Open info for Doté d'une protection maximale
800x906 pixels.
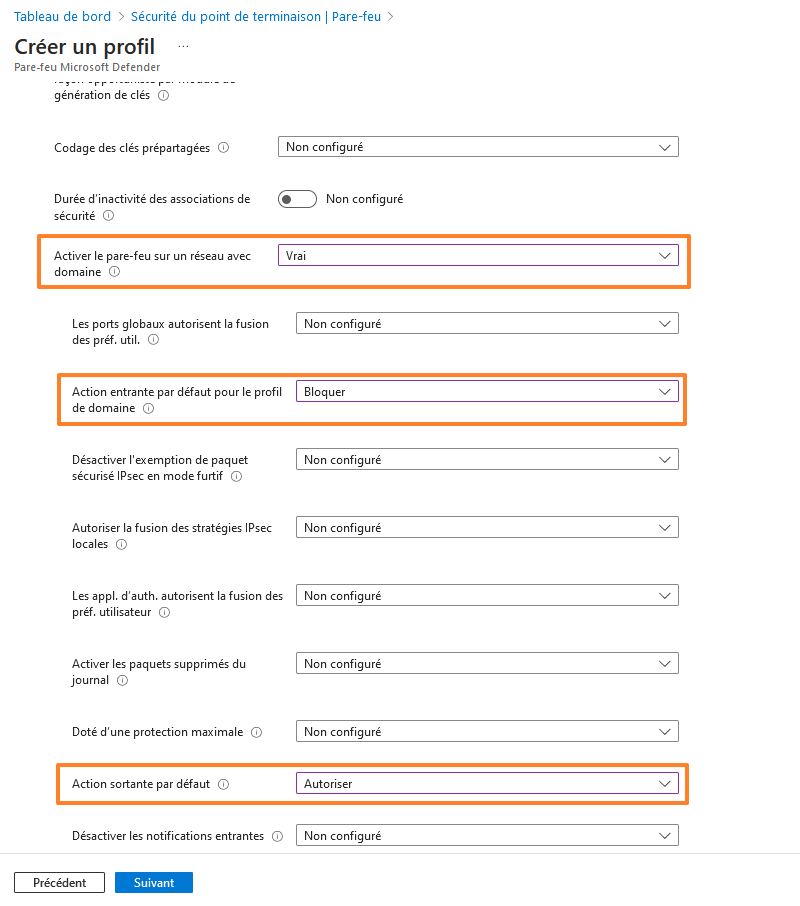(256, 732)
